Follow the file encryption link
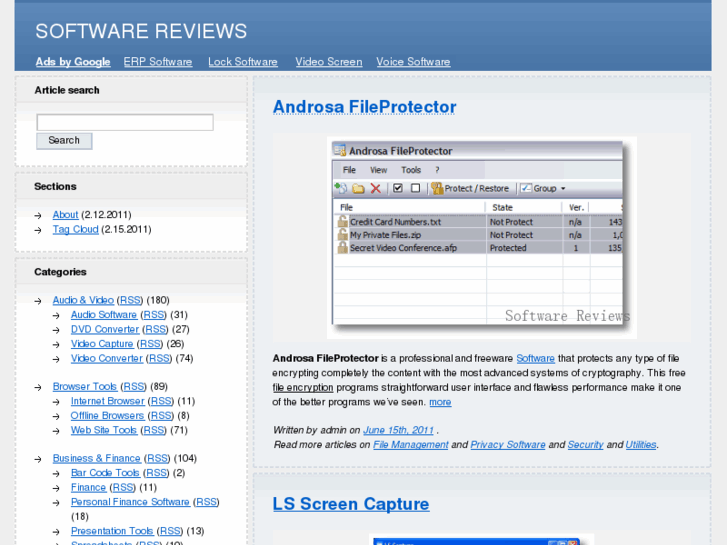 coord(303,387)
